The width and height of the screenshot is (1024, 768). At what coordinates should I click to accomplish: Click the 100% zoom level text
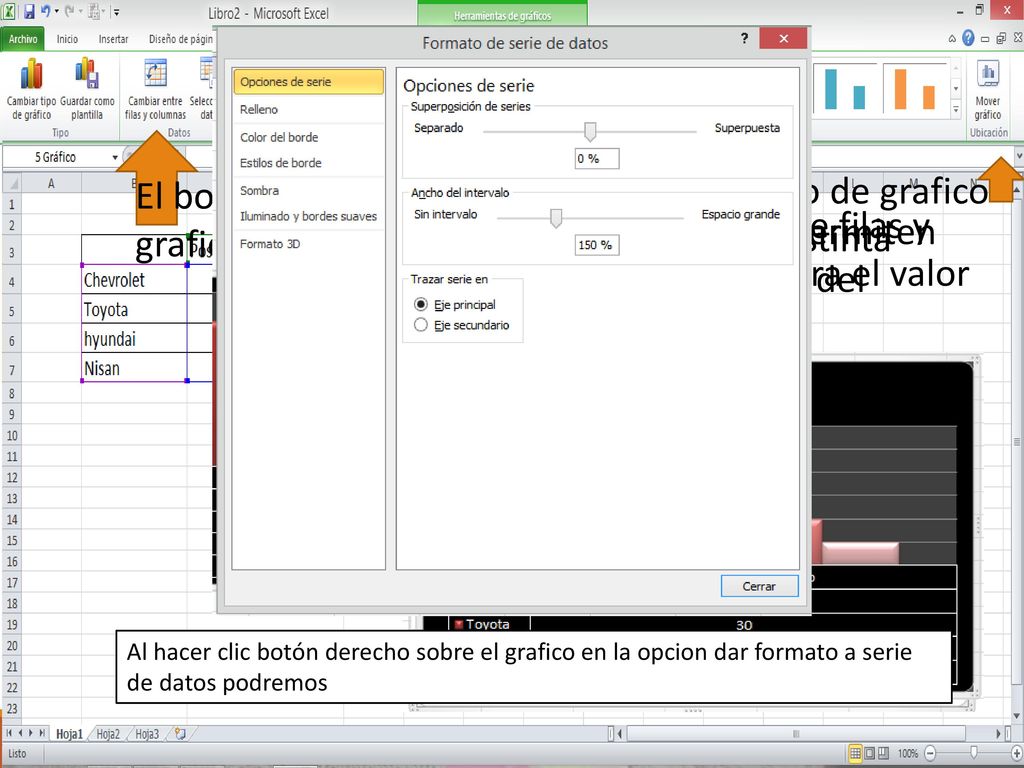click(x=908, y=753)
